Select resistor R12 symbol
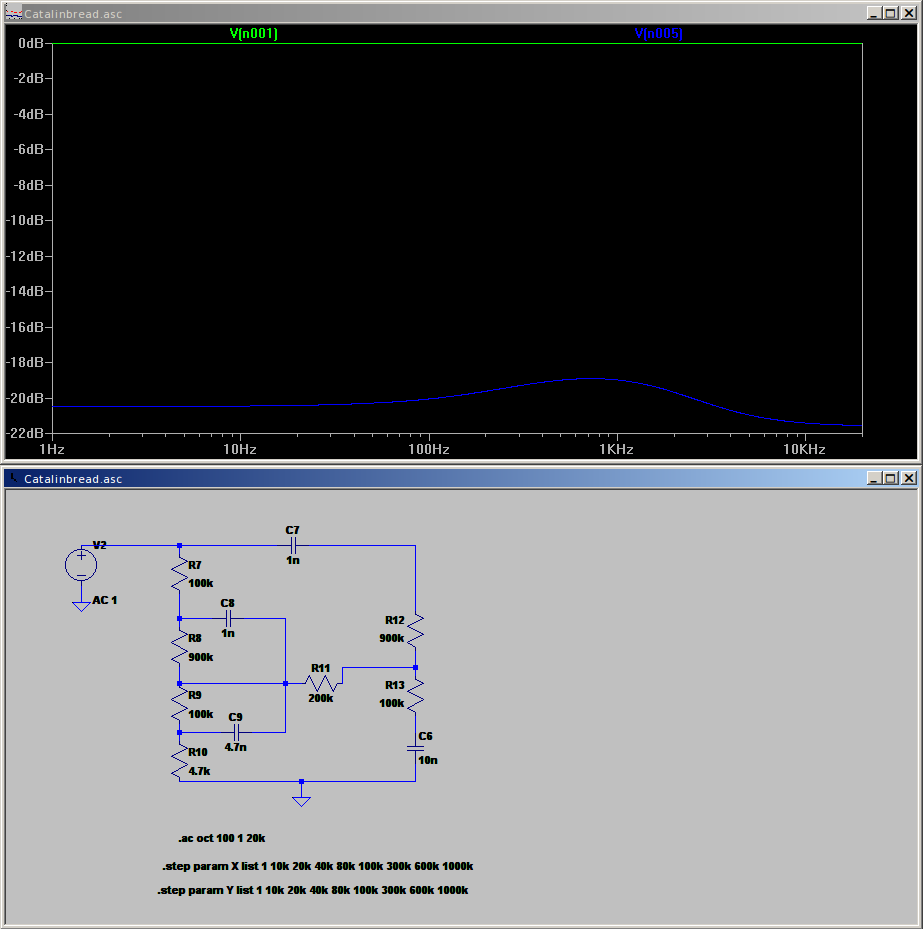The height and width of the screenshot is (929, 923). tap(415, 630)
